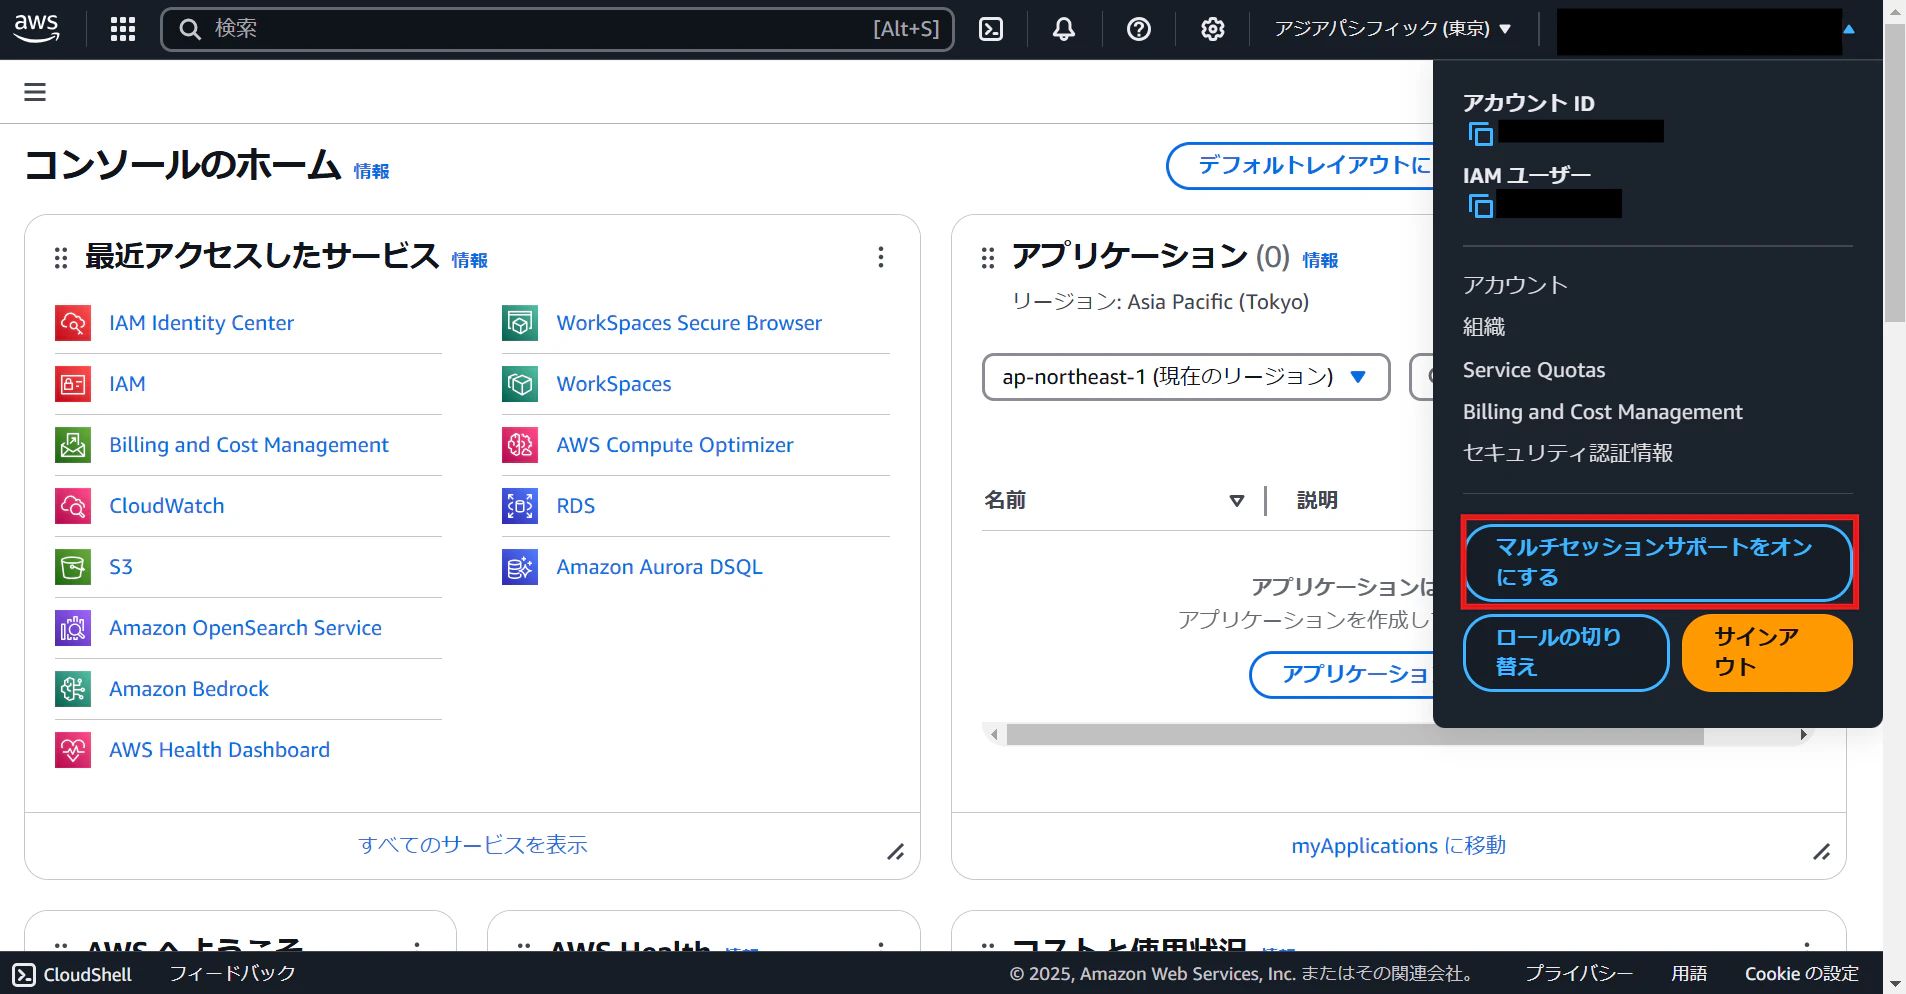The height and width of the screenshot is (994, 1906).
Task: Click 情報 link beside コンソールのホーム
Action: (x=371, y=172)
